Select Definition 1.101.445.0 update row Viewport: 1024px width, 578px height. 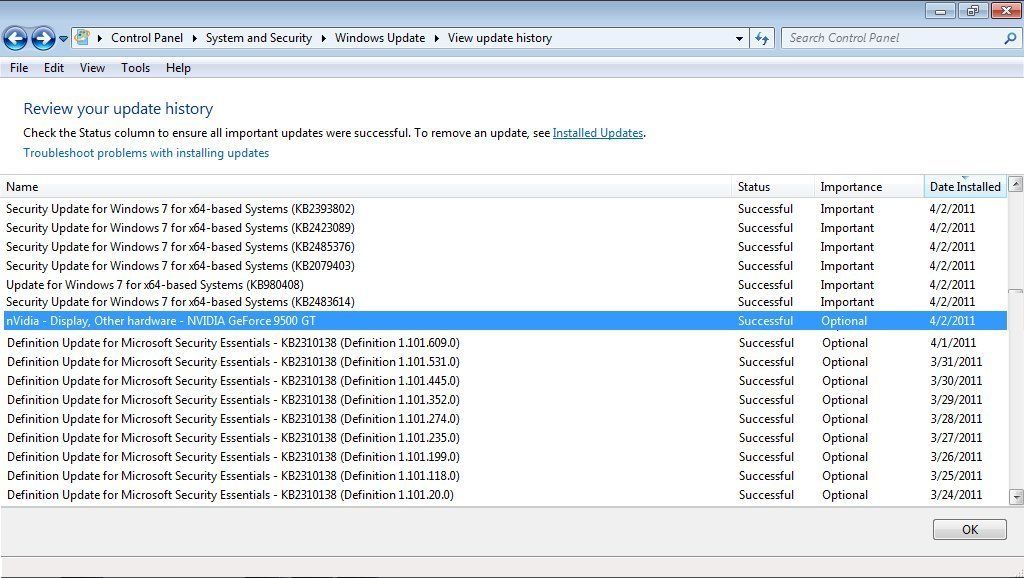[x=503, y=381]
